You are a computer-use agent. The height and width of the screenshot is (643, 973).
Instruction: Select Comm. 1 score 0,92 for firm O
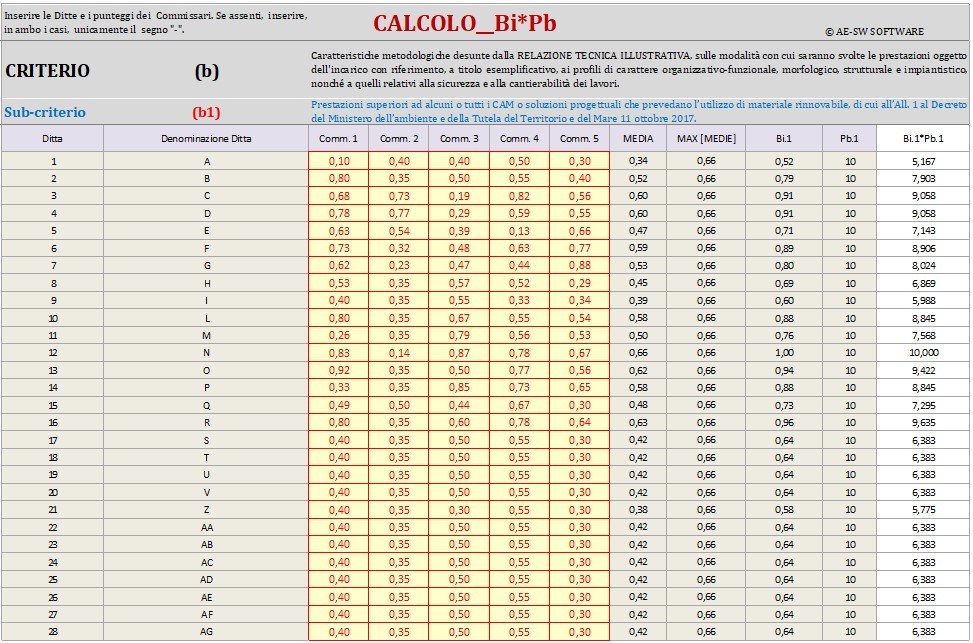point(339,370)
